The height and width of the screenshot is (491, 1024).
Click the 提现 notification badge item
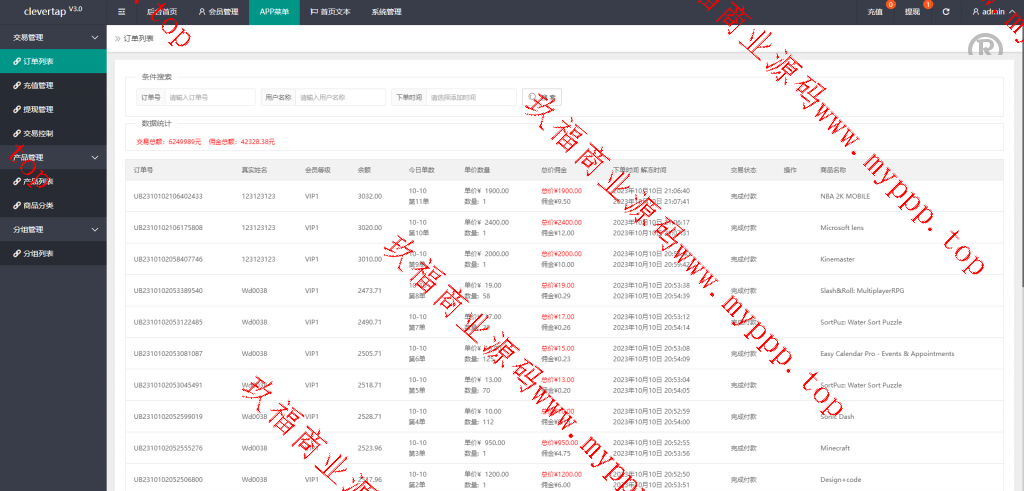tap(913, 12)
